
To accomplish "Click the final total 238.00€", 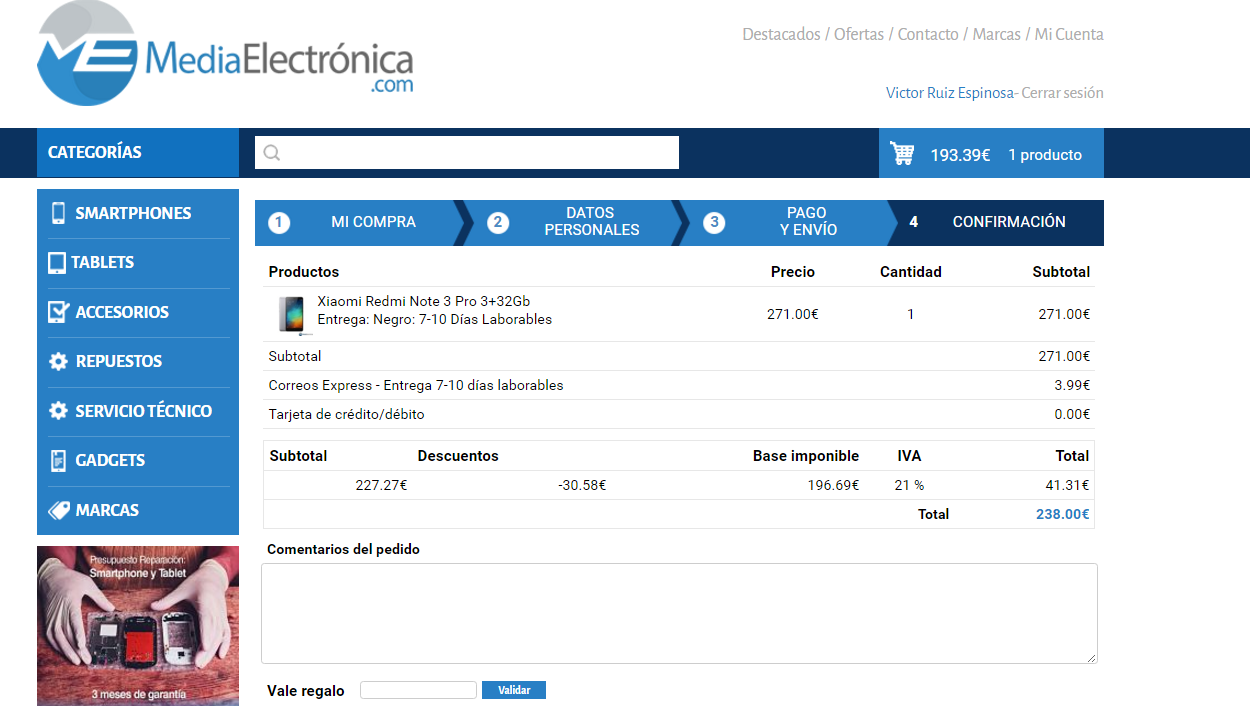I will point(1063,514).
